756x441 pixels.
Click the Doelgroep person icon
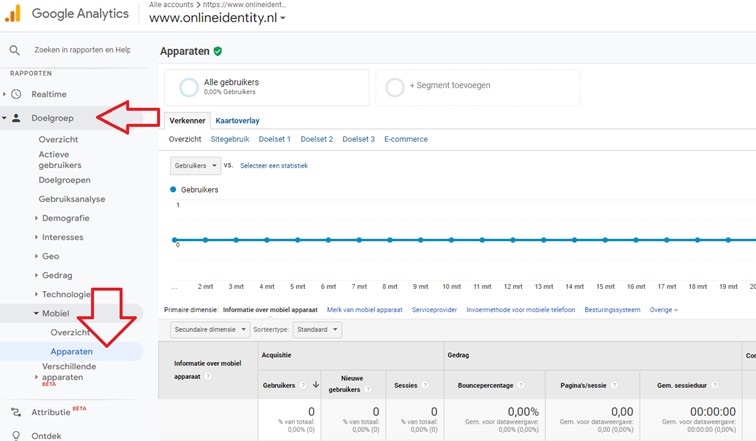(16, 118)
